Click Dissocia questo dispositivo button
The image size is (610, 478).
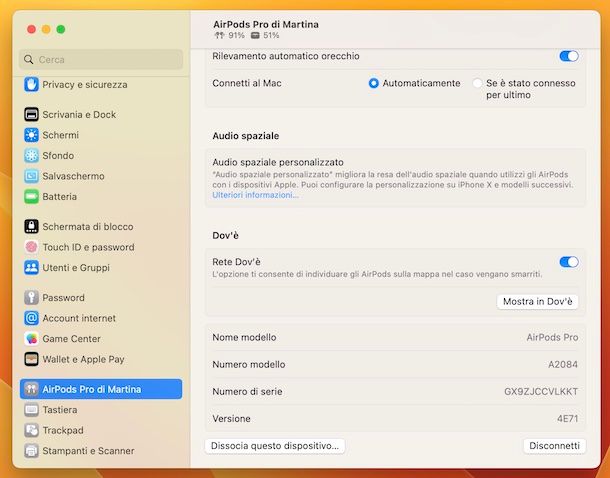coord(275,446)
